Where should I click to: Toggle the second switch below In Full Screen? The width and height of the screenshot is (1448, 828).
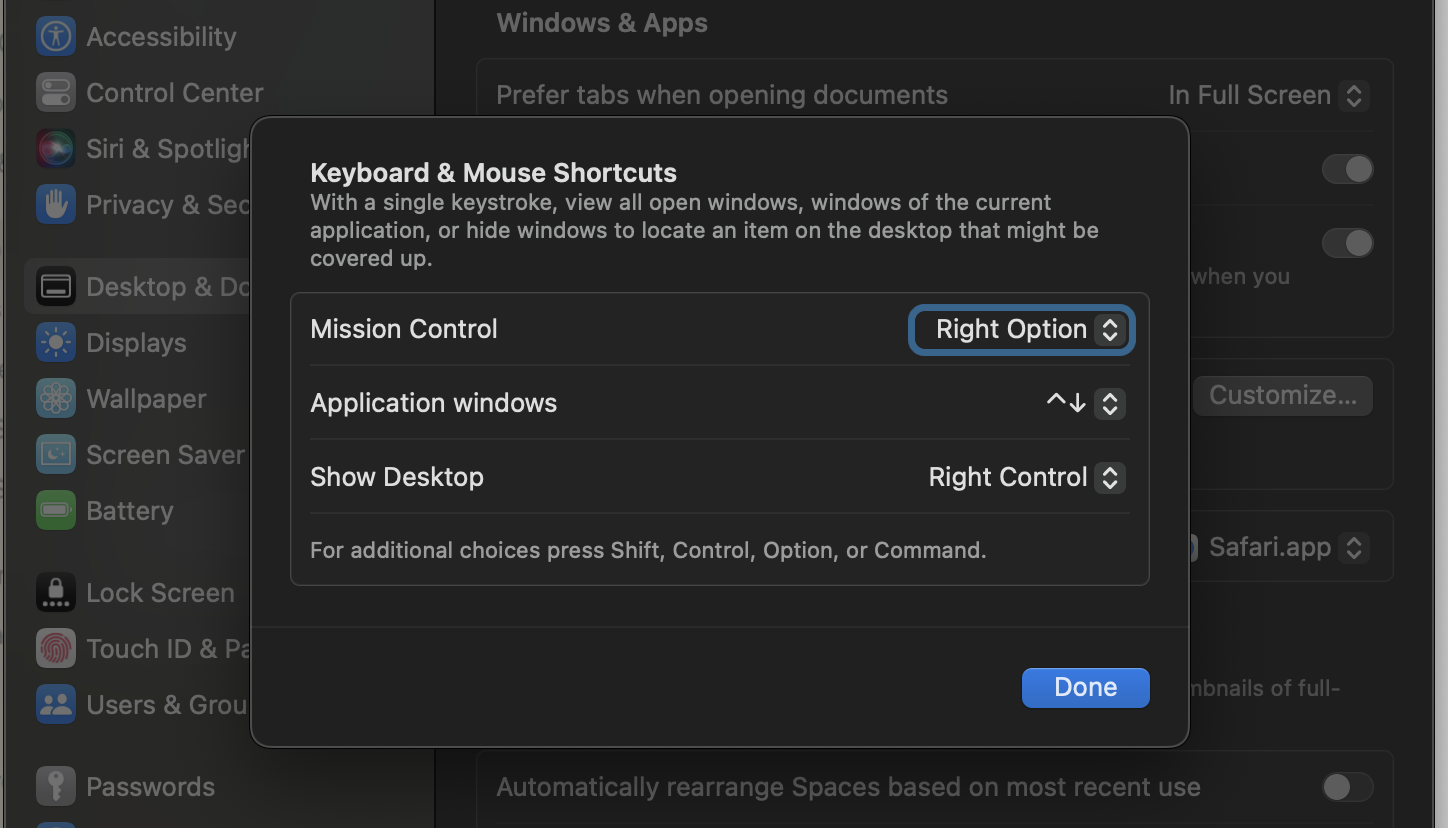tap(1347, 243)
